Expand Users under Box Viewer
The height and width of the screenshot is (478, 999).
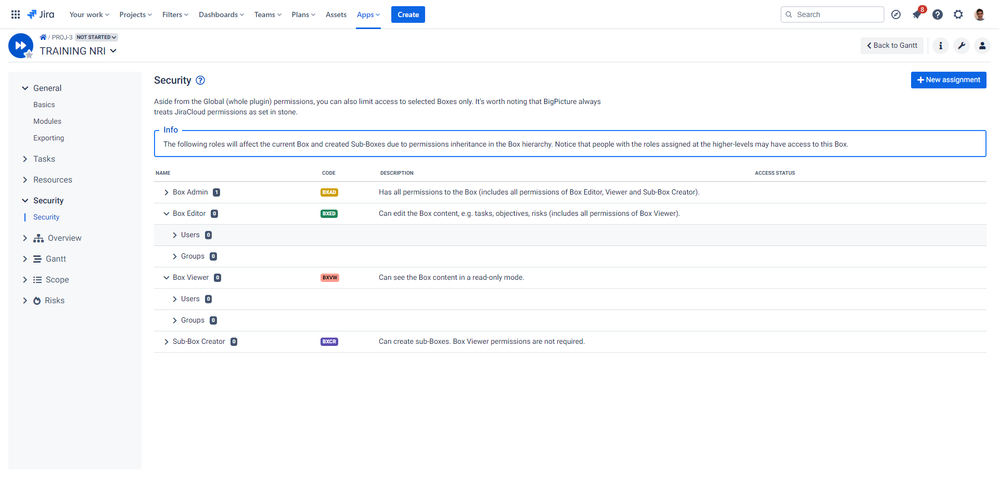click(x=175, y=299)
